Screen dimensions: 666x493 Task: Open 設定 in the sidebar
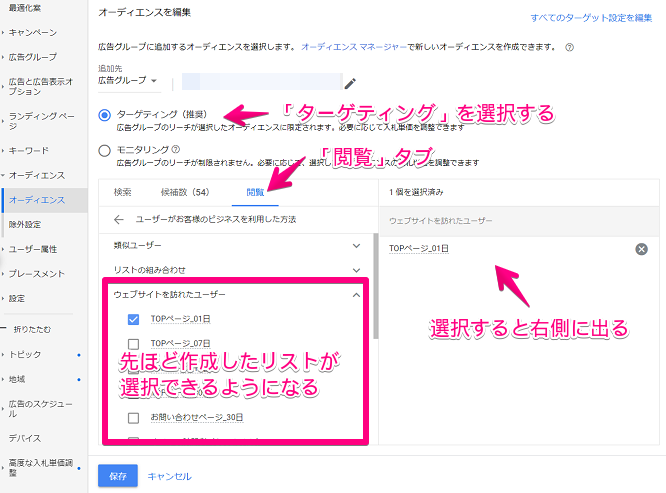(x=17, y=298)
